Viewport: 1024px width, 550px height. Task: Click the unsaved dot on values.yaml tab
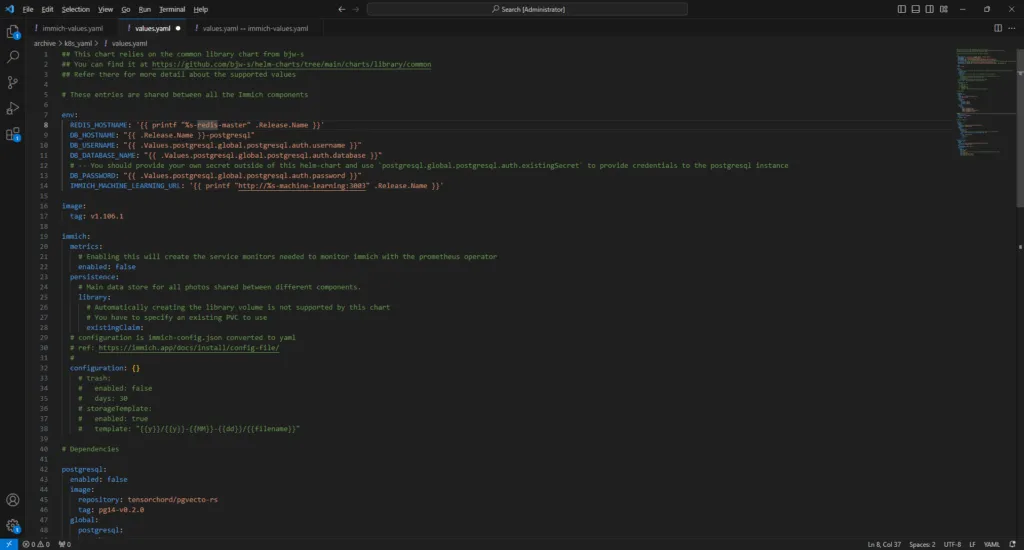coord(178,28)
